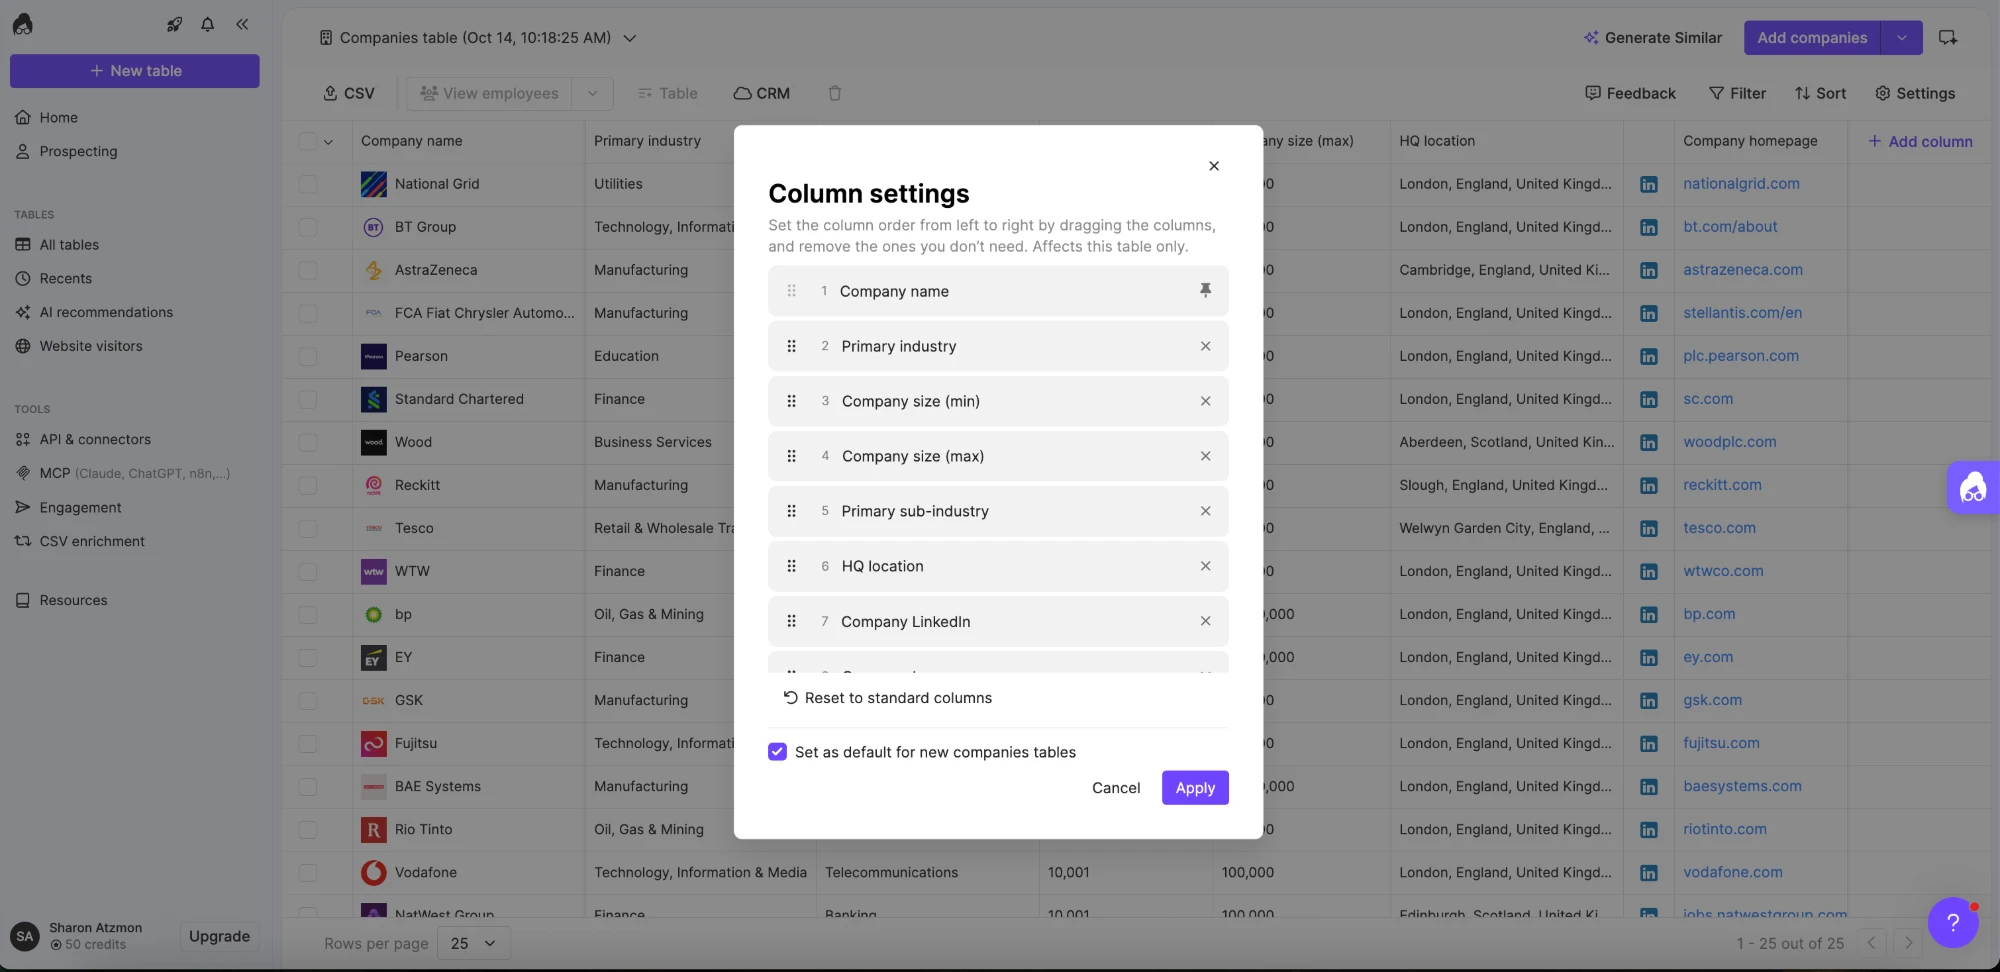Click the trash delete icon in toolbar
The image size is (2000, 972).
pyautogui.click(x=835, y=93)
